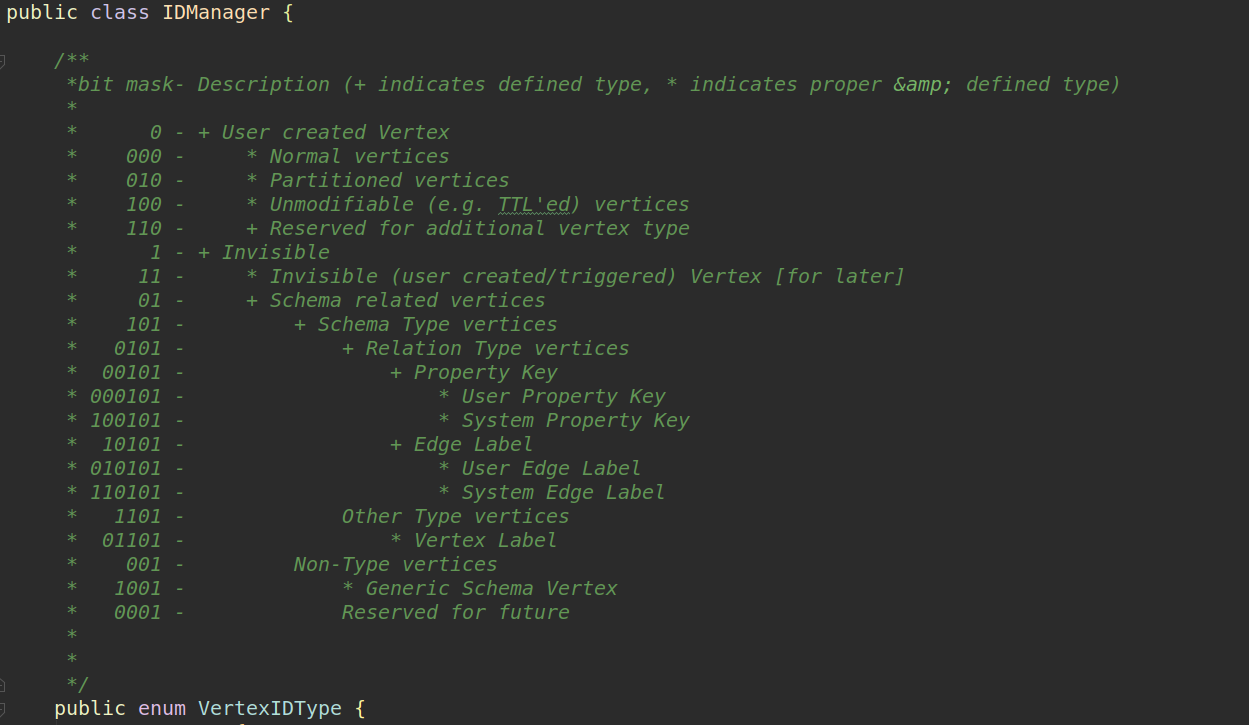
Task: Click the 'enum' keyword
Action: click(x=162, y=709)
